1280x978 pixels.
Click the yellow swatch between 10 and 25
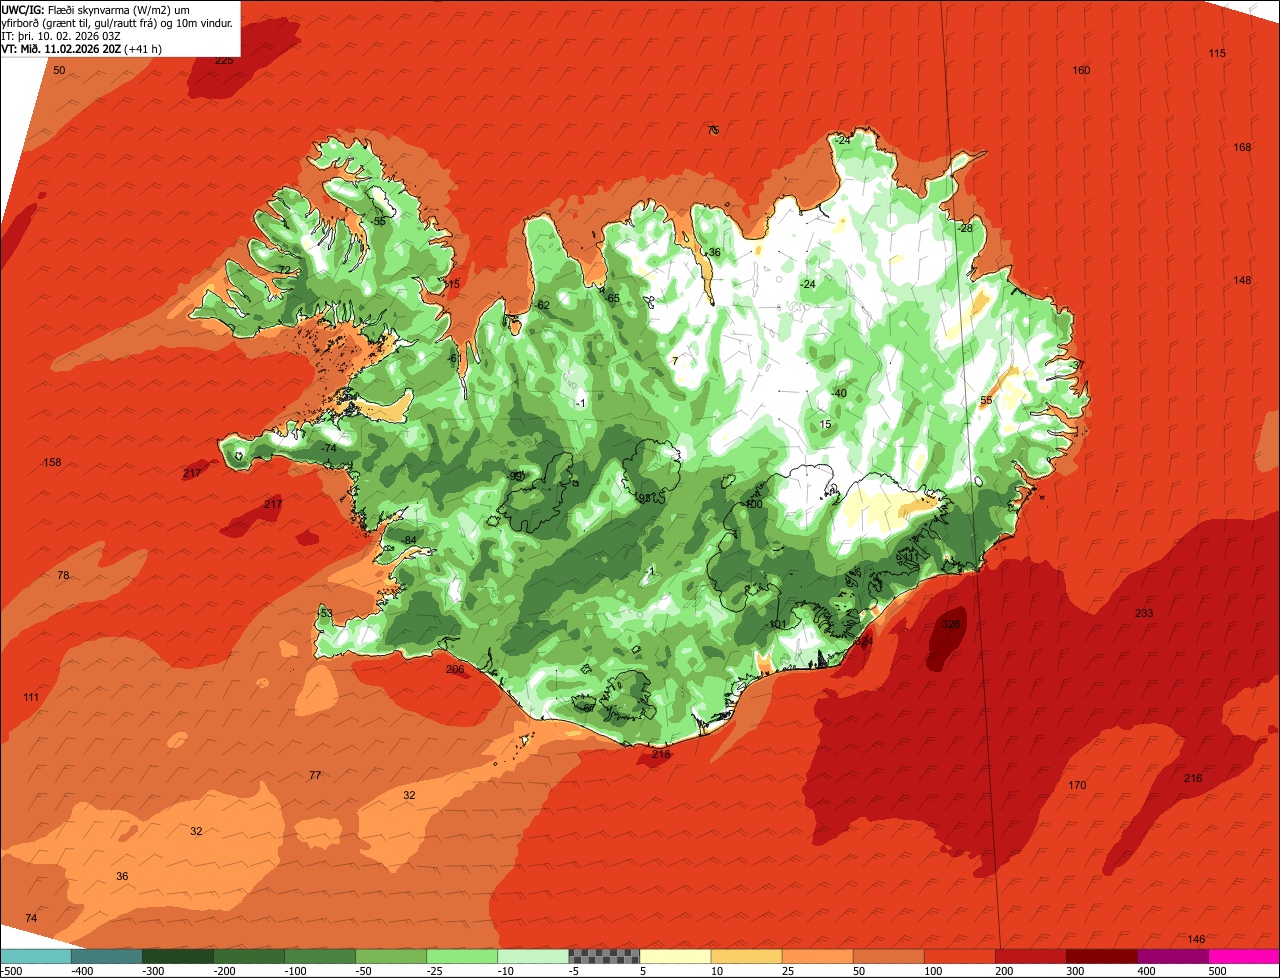(745, 955)
